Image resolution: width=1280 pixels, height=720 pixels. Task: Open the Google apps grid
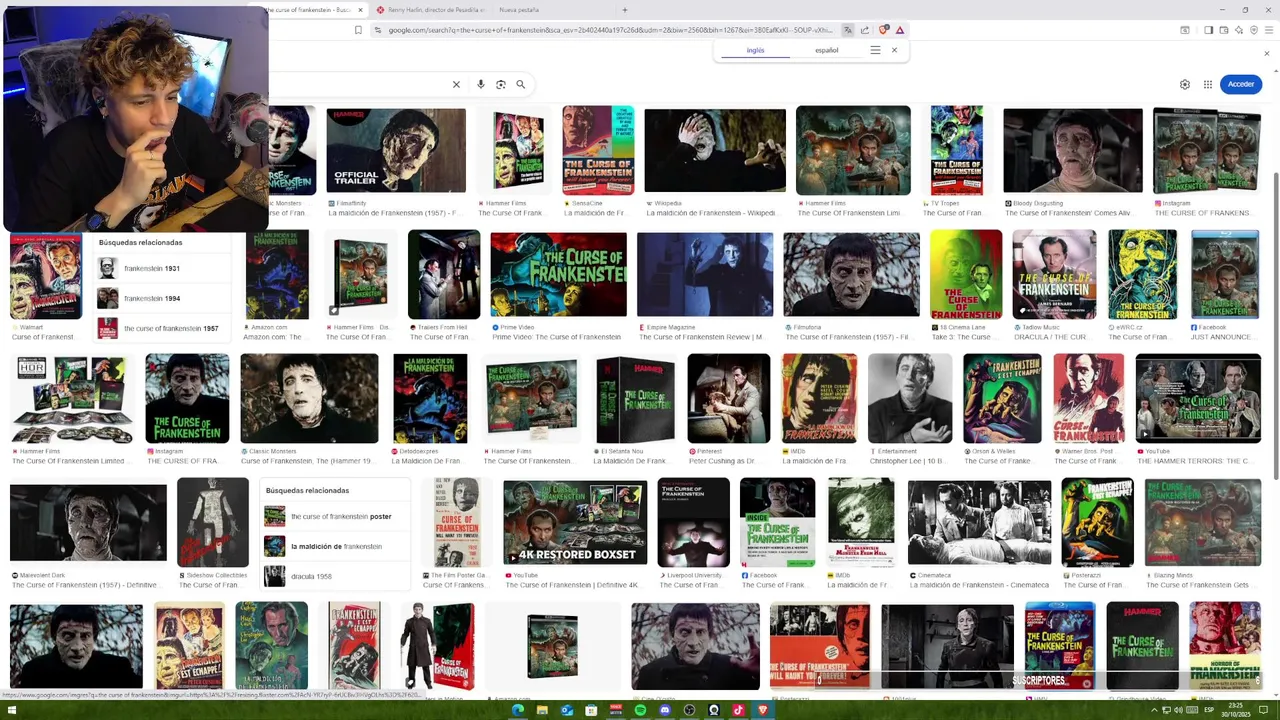[1208, 85]
